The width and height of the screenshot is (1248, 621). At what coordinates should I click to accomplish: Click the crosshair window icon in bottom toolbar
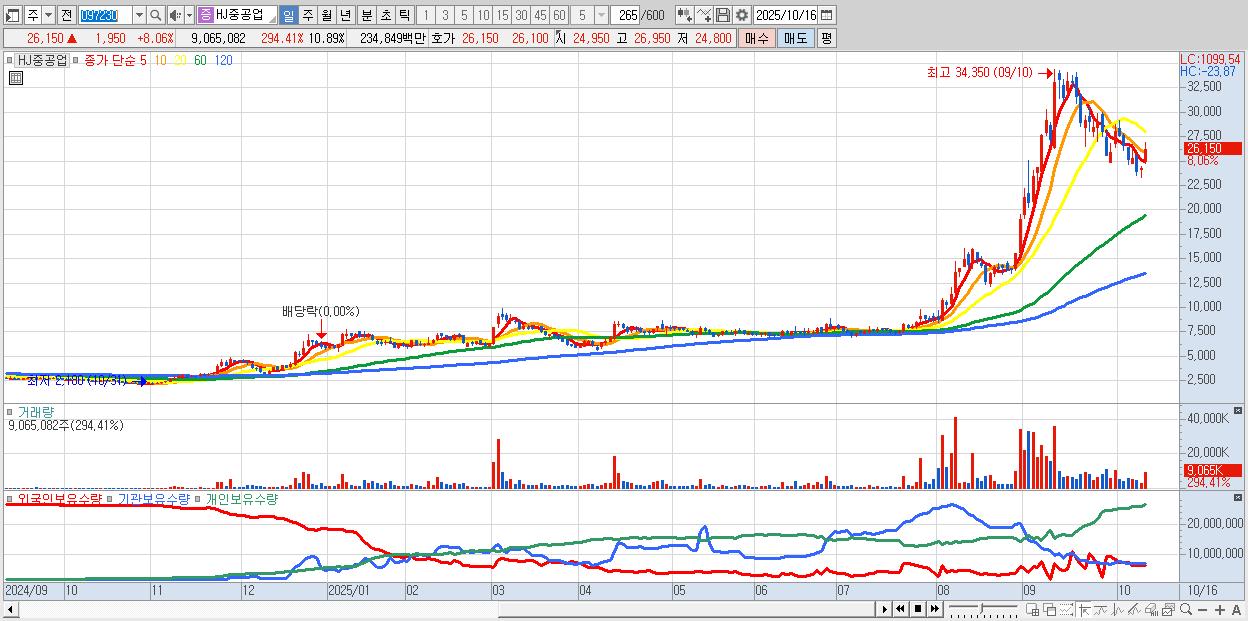click(x=1033, y=609)
